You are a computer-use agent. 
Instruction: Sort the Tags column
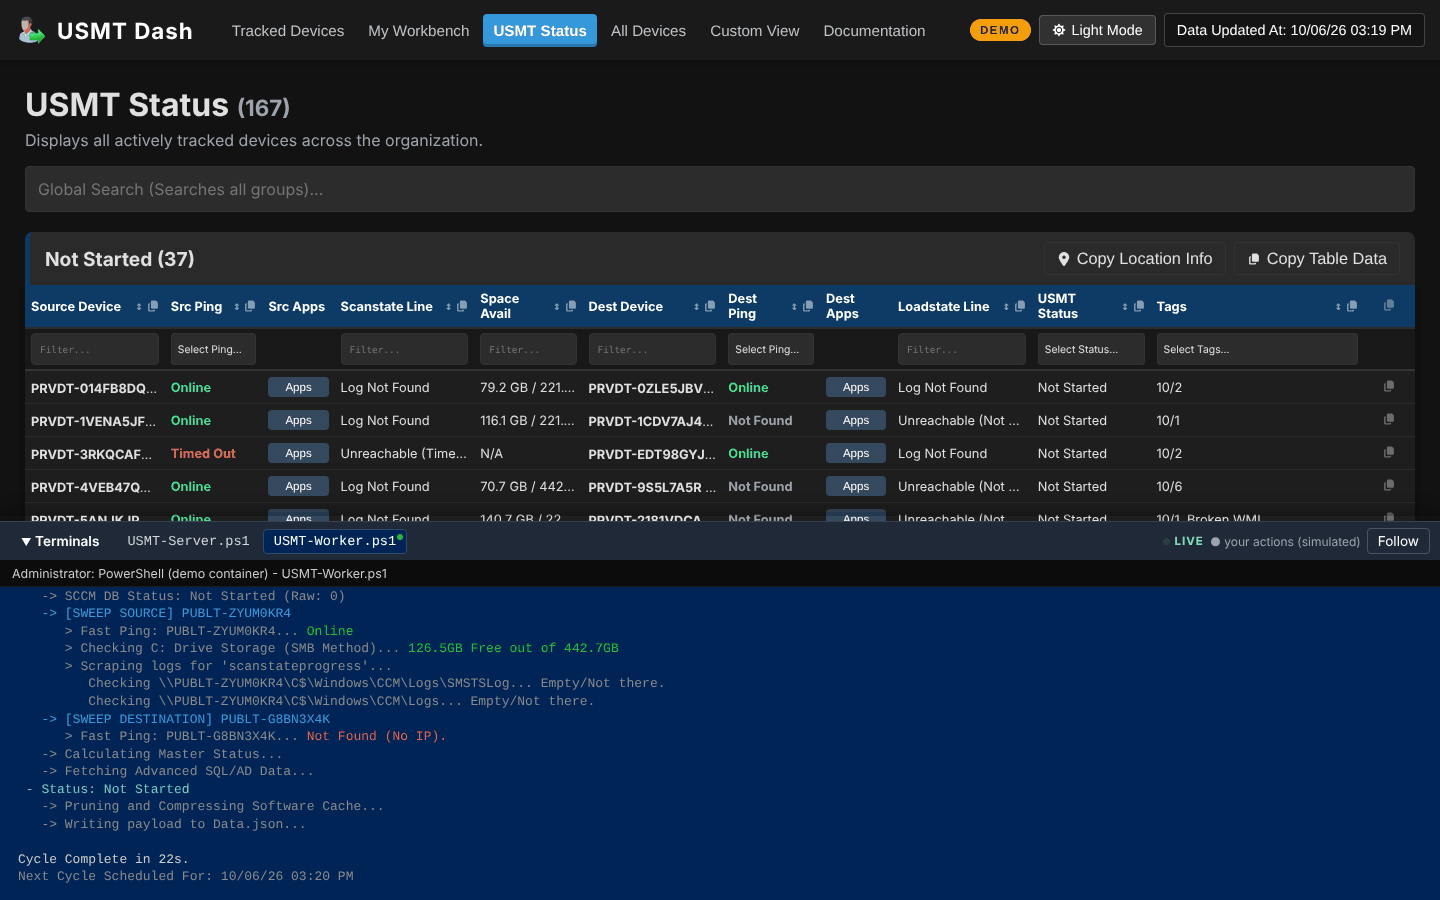[x=1338, y=307]
